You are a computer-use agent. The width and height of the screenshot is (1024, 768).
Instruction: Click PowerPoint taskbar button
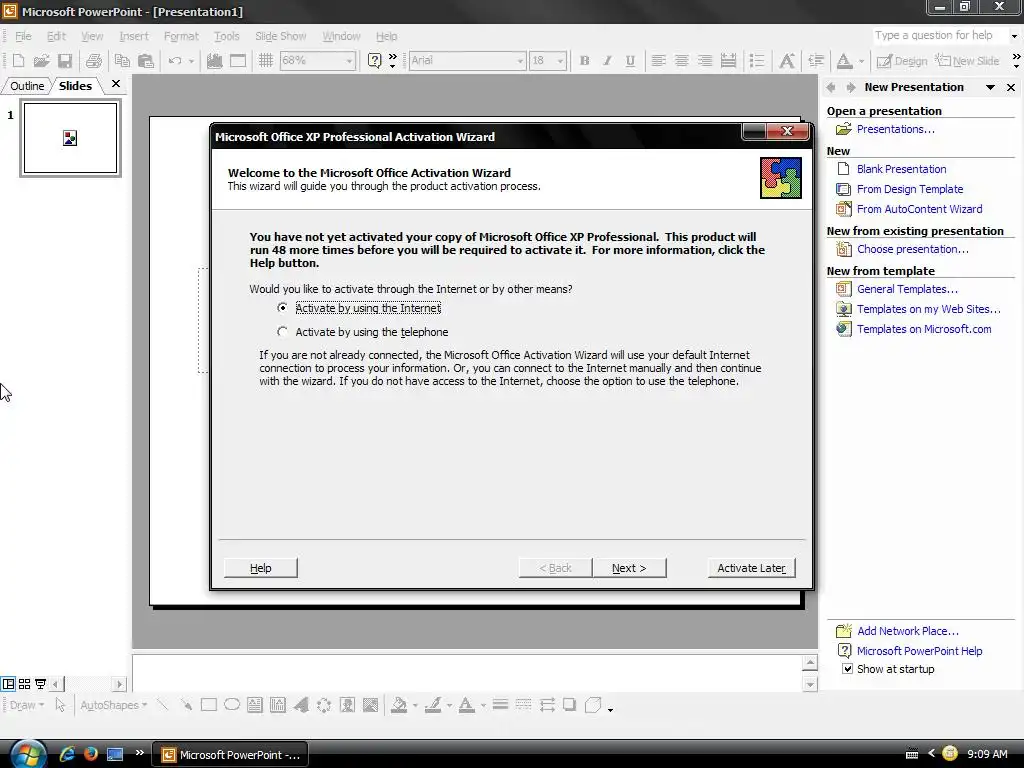click(x=231, y=754)
